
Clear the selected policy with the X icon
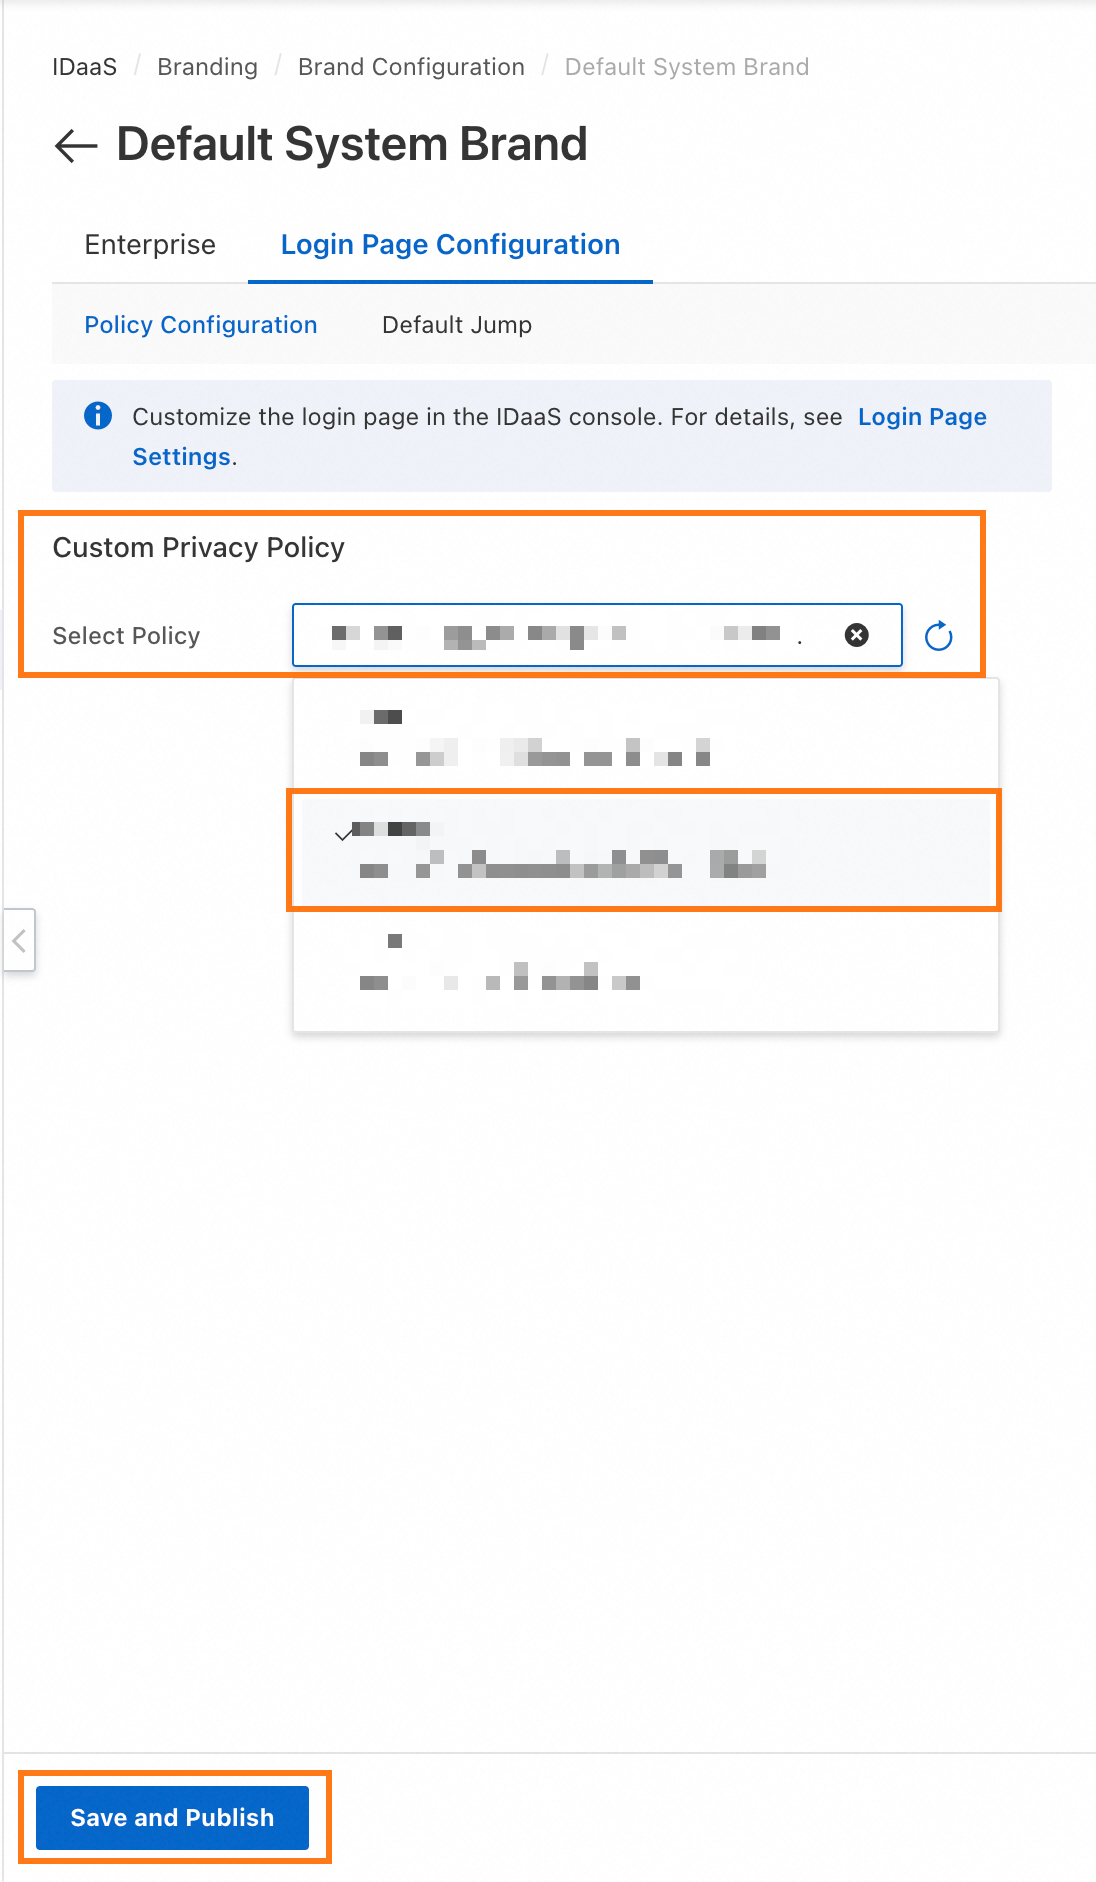[857, 635]
